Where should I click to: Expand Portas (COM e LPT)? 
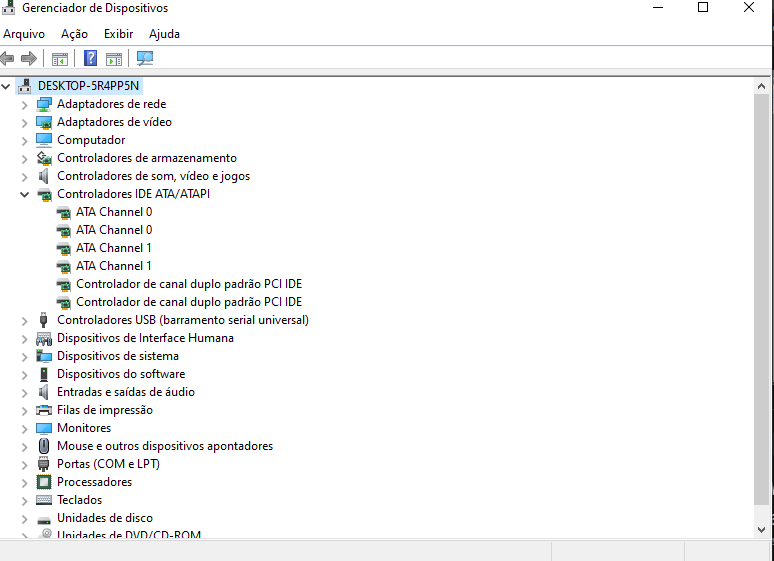coord(25,465)
